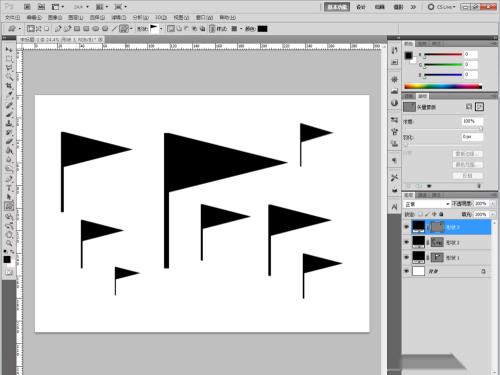Launch Bridge from application bar
The image size is (500, 375).
(x=27, y=7)
